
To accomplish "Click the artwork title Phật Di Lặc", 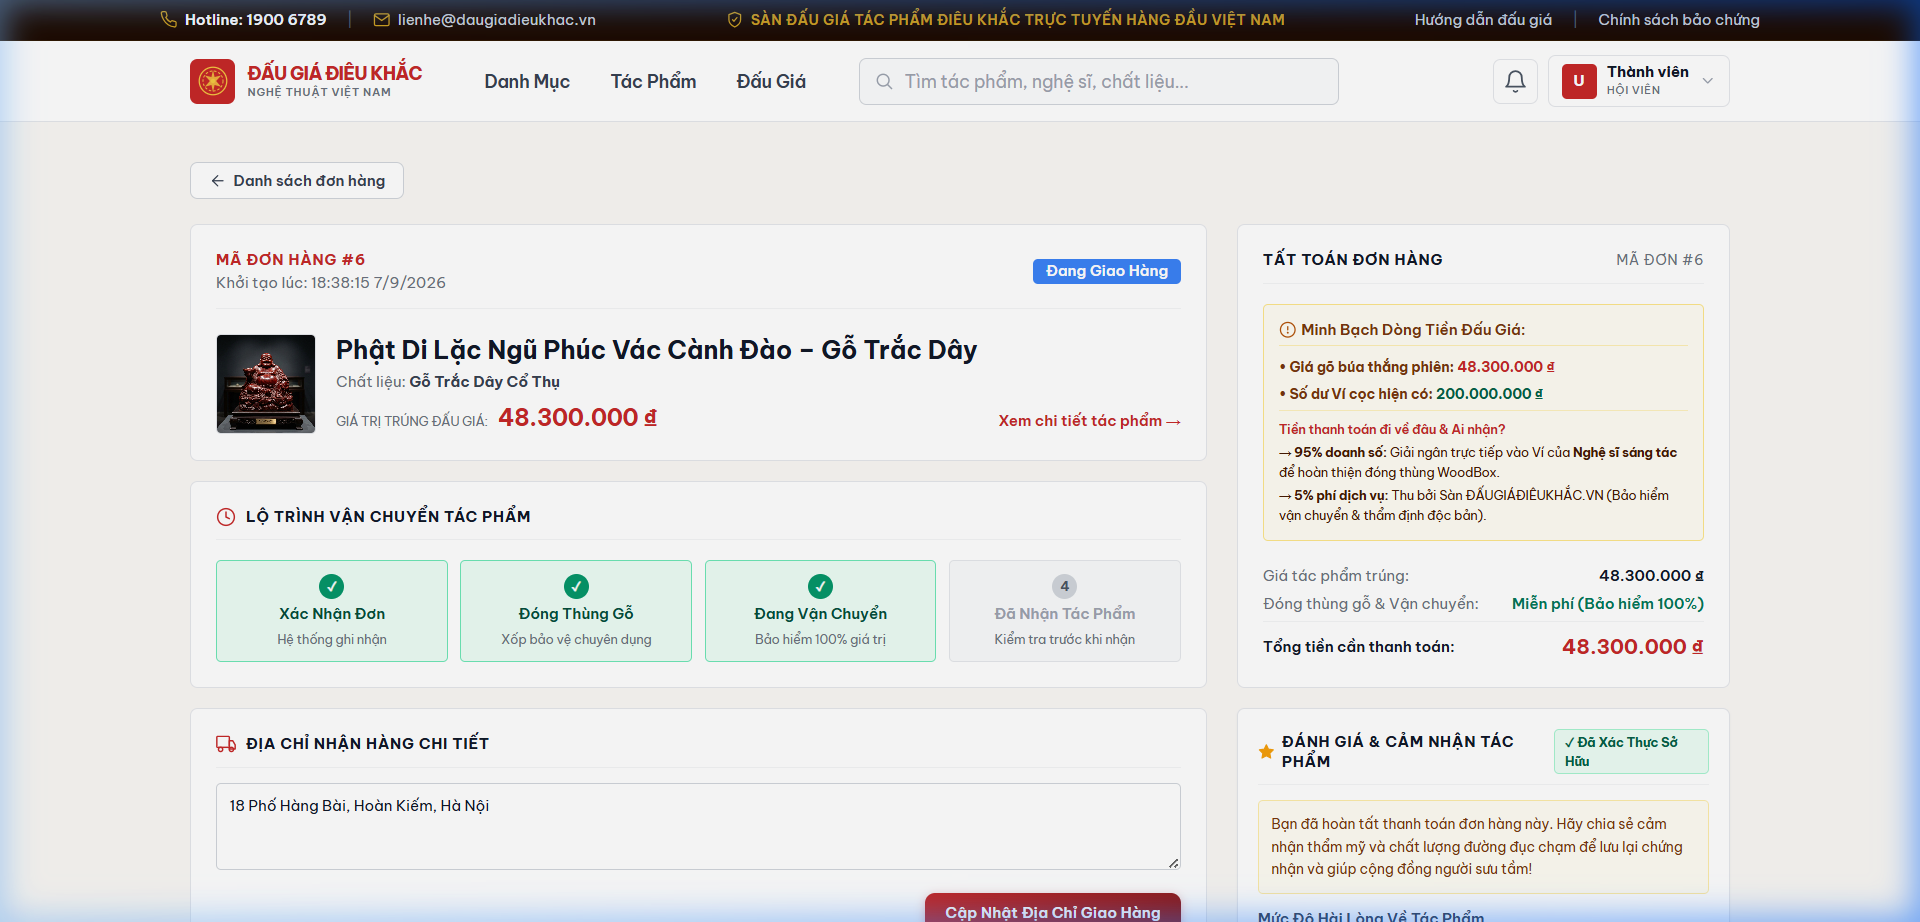I will click(656, 350).
